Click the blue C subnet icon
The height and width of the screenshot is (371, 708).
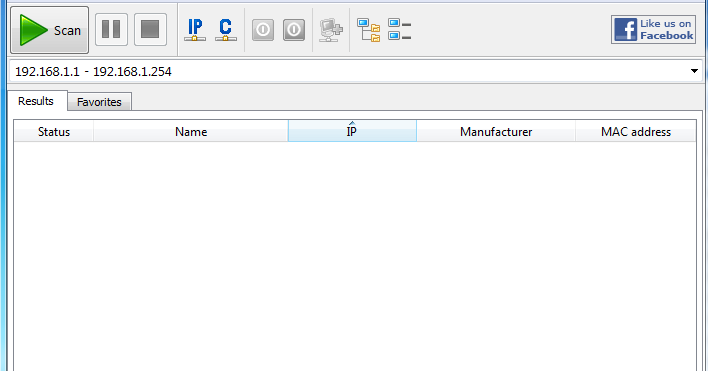[226, 30]
